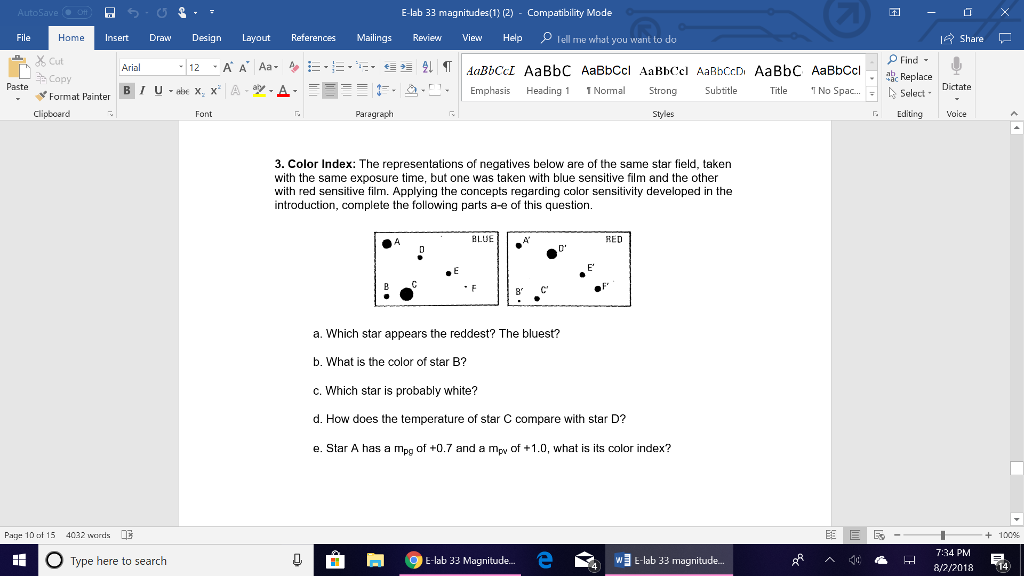Toggle strikethrough formatting
Screen dimensions: 1024x576
tap(183, 89)
